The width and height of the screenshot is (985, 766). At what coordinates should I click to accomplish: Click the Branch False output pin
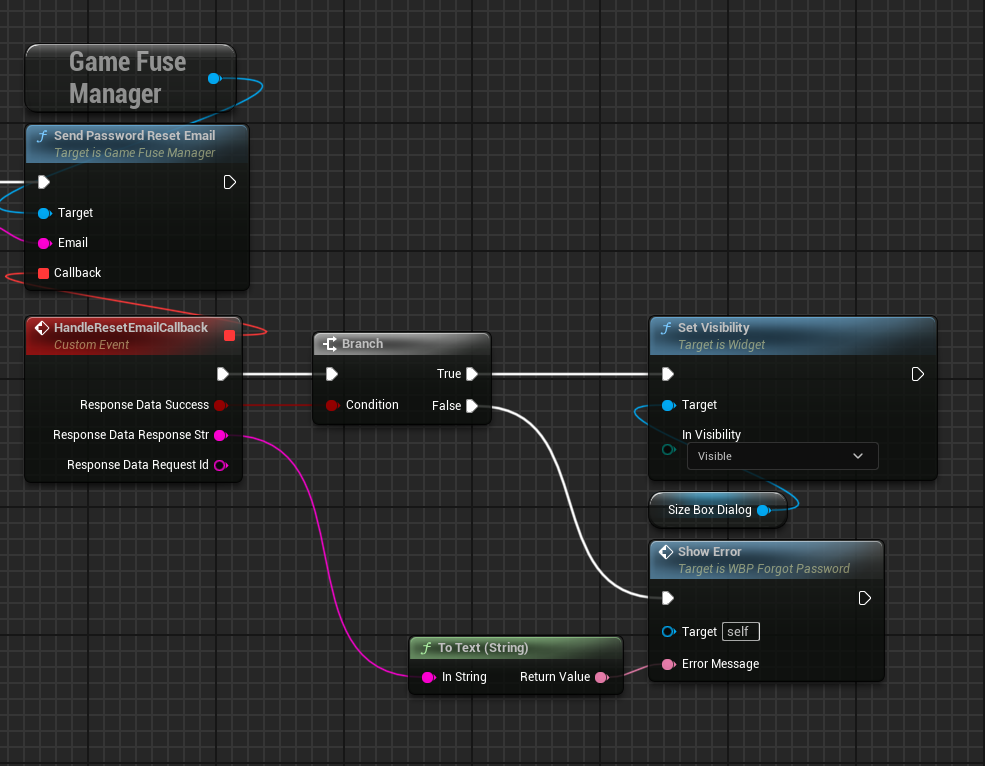click(472, 406)
